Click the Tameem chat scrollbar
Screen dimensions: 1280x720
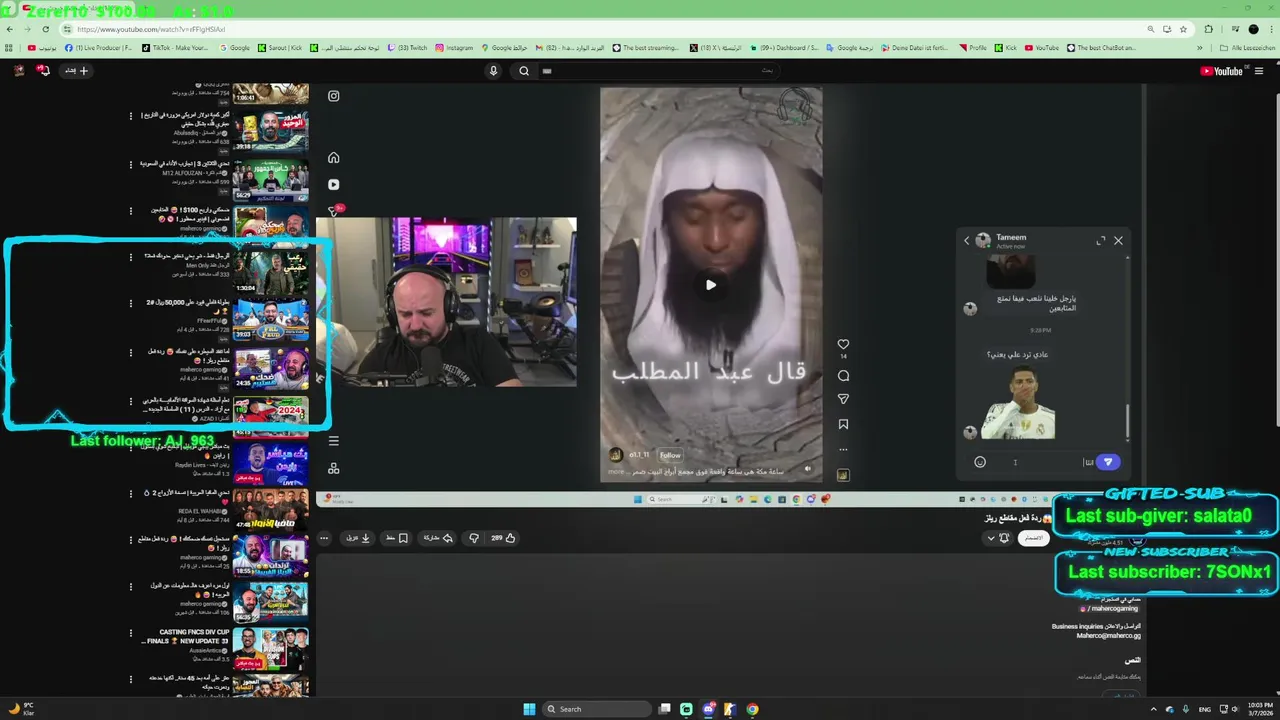(x=1128, y=420)
